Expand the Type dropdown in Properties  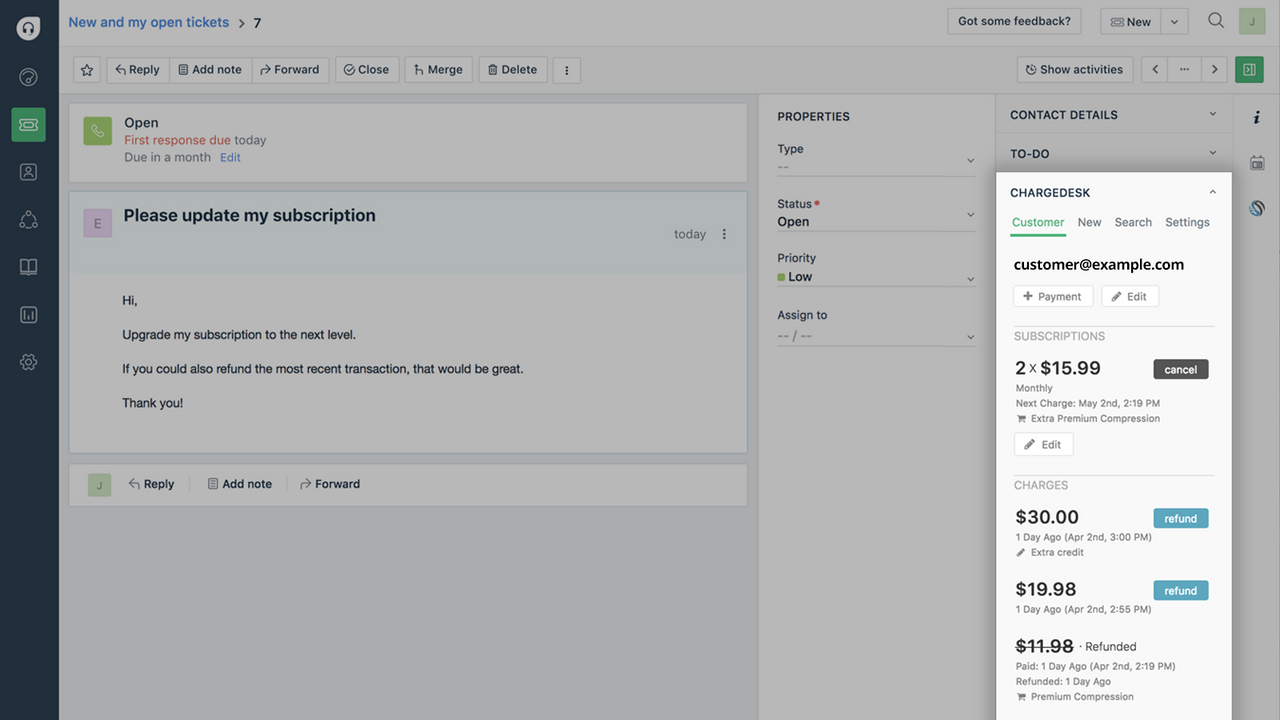(969, 160)
